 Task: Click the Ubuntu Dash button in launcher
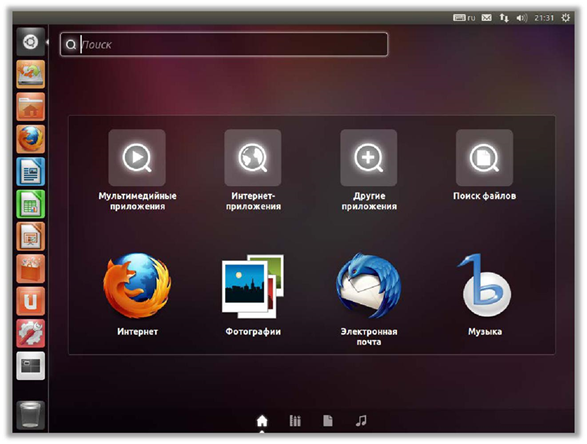pyautogui.click(x=30, y=42)
